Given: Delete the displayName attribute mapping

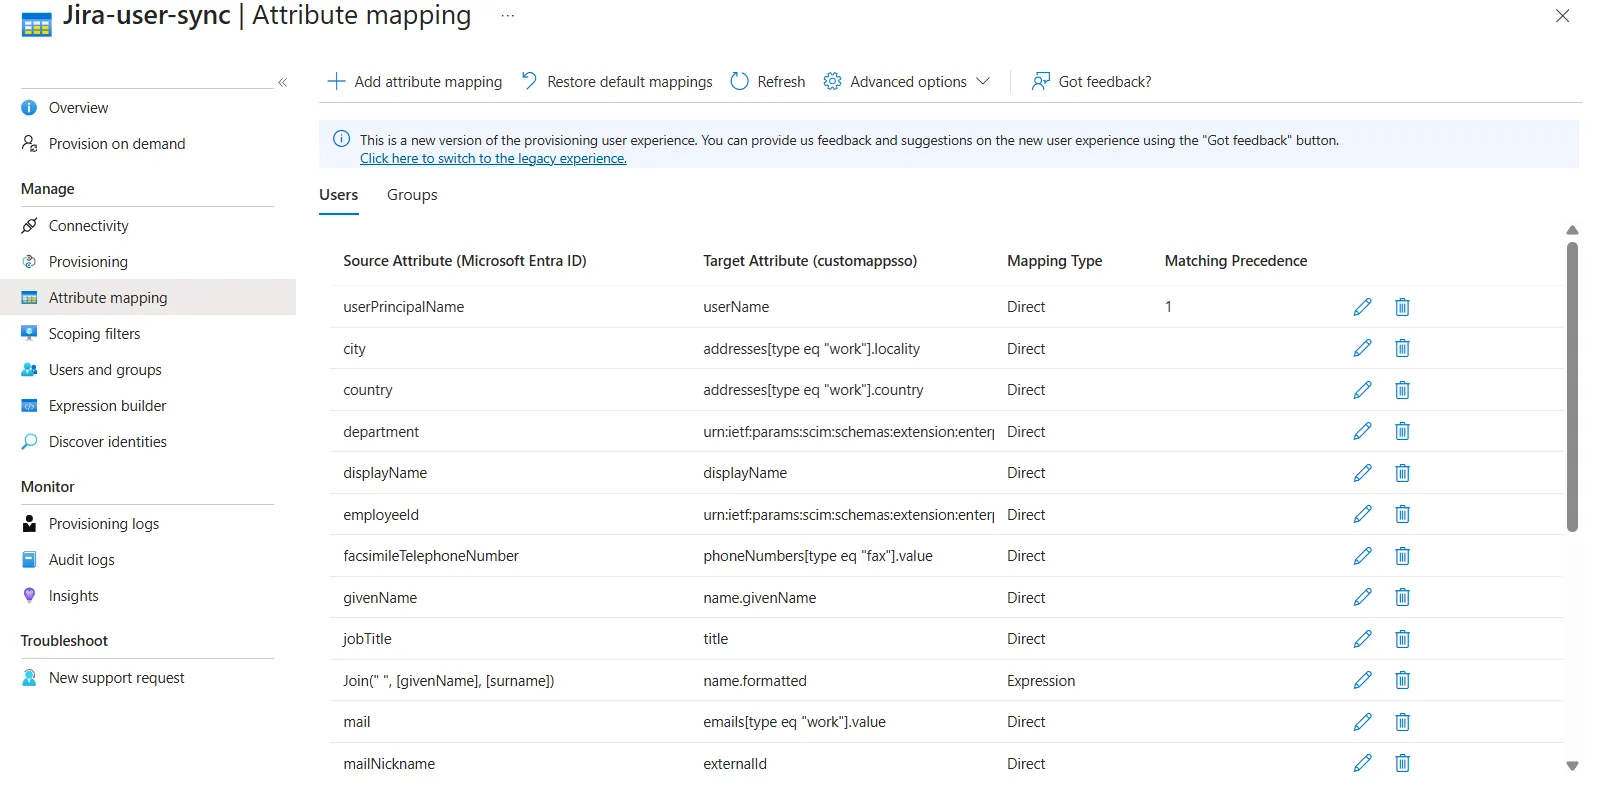Looking at the screenshot, I should click(x=1402, y=473).
